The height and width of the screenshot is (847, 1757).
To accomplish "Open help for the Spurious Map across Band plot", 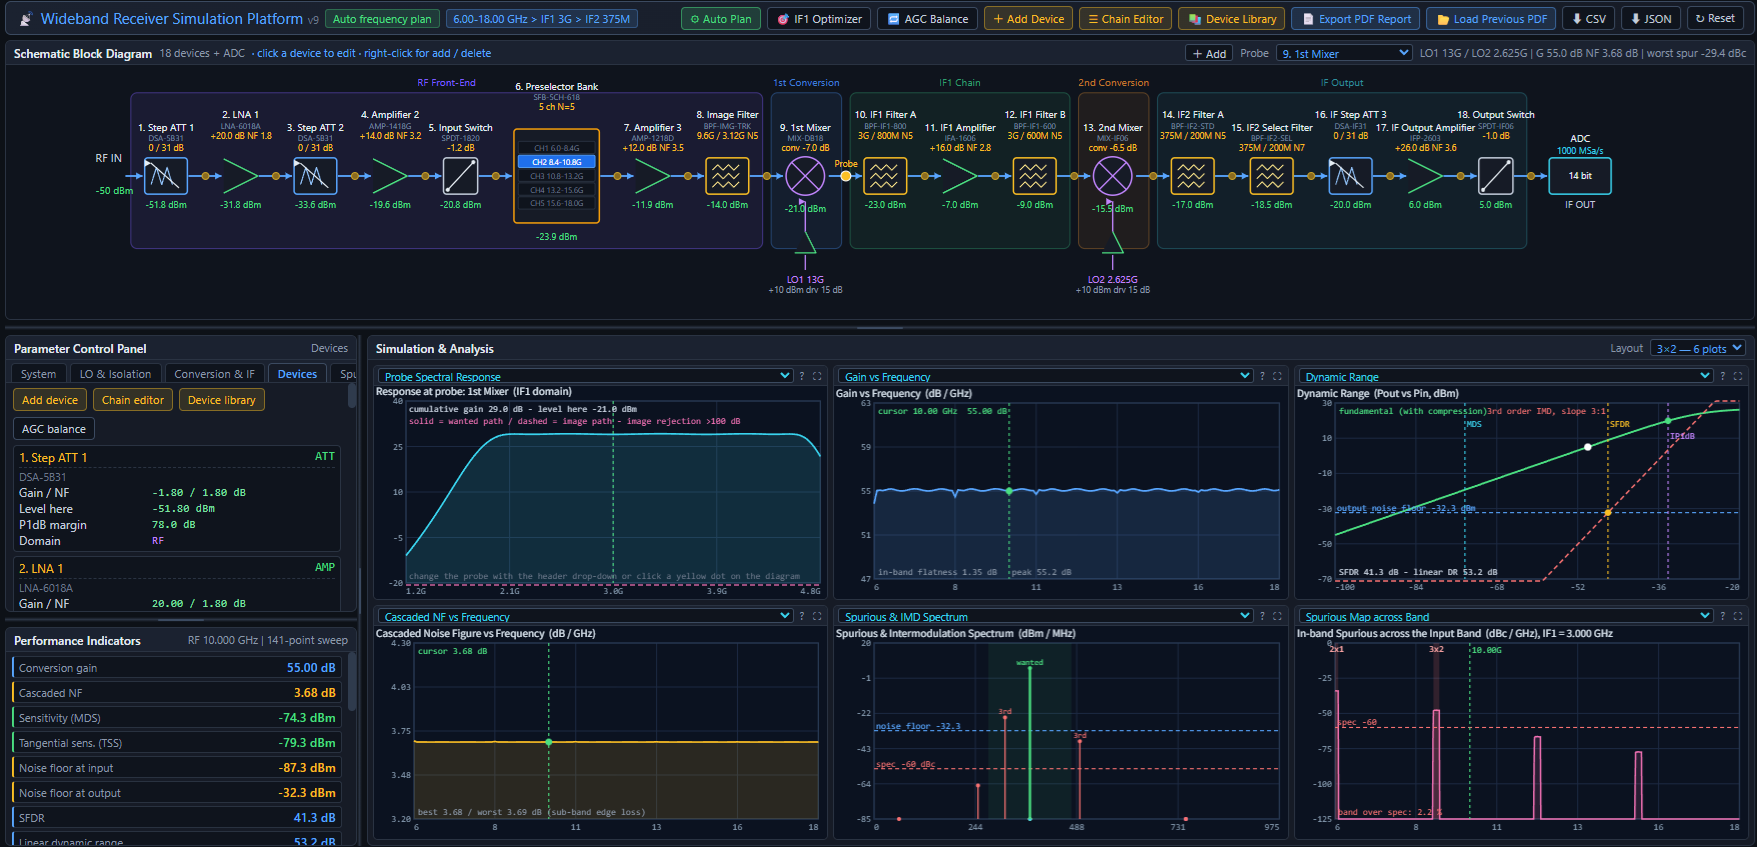I will pyautogui.click(x=1722, y=616).
